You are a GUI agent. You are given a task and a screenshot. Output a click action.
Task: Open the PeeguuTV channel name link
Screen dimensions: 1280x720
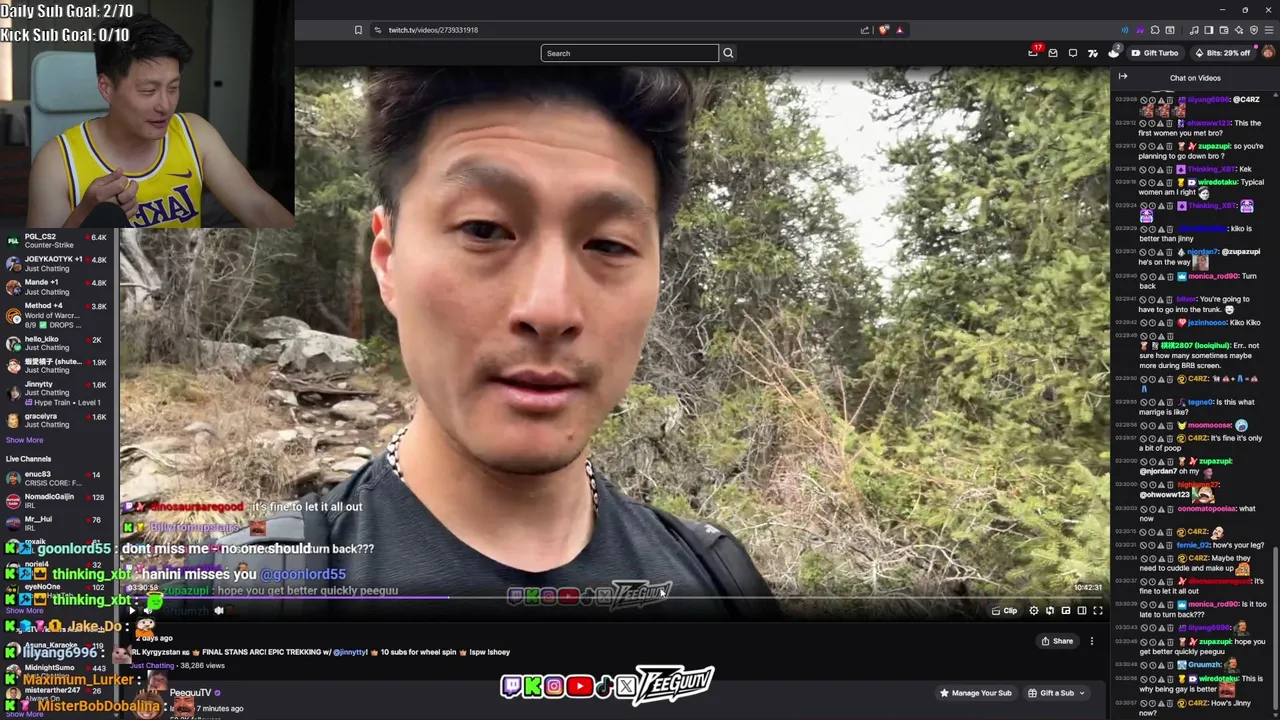(x=190, y=693)
